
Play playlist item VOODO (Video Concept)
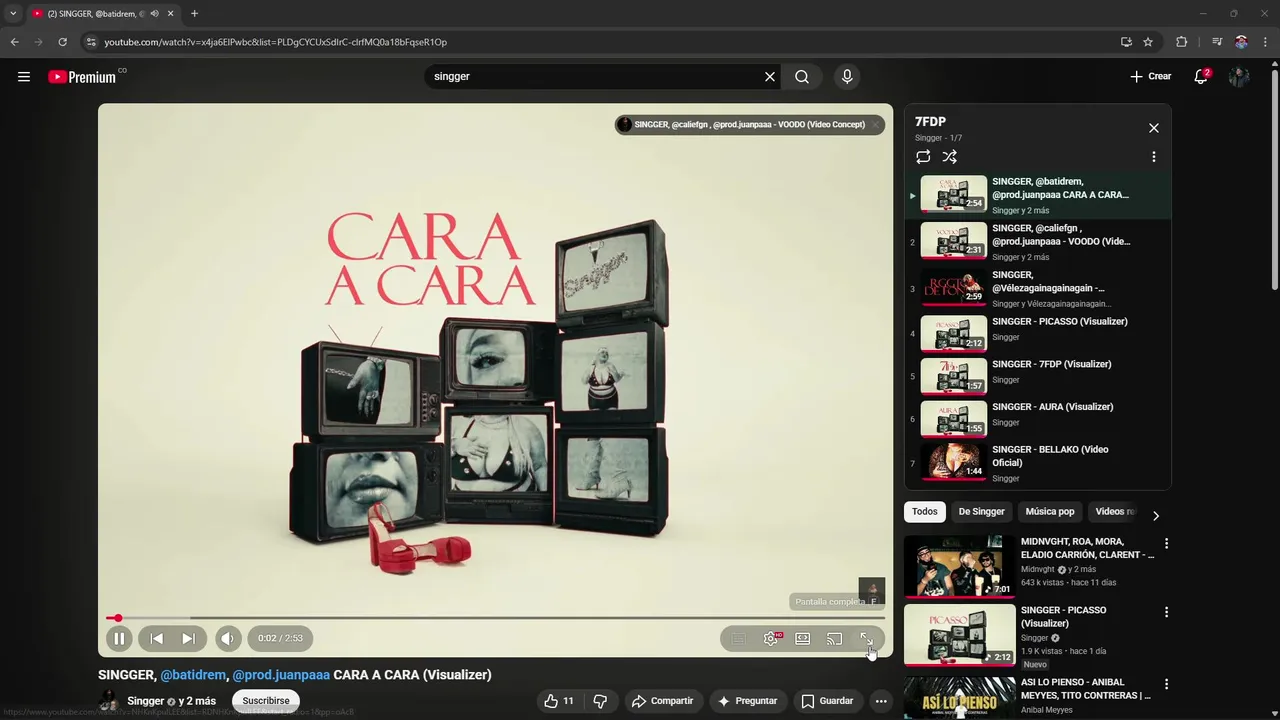[x=1038, y=241]
